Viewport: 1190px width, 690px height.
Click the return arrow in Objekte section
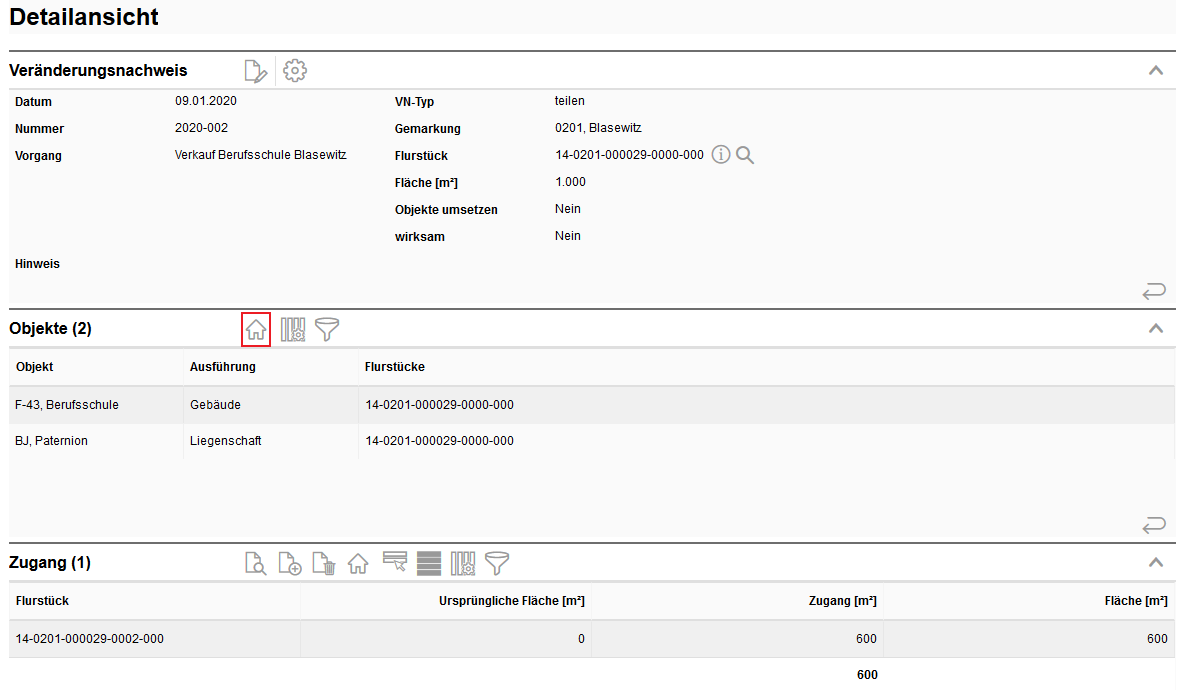click(x=1154, y=525)
